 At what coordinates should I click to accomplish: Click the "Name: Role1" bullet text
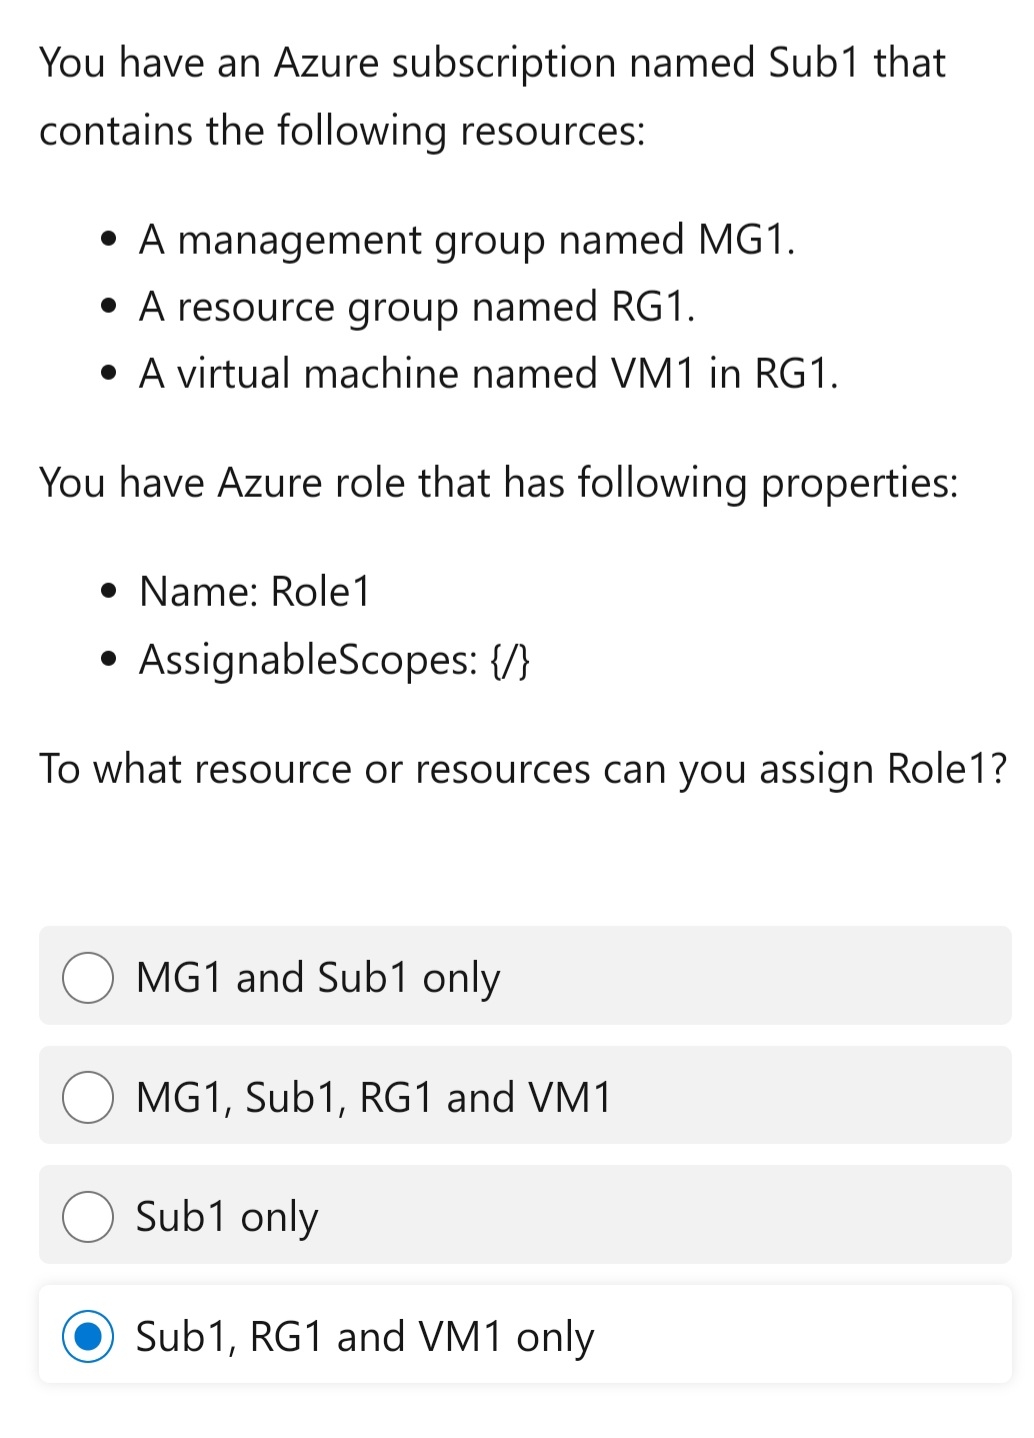[x=257, y=592]
